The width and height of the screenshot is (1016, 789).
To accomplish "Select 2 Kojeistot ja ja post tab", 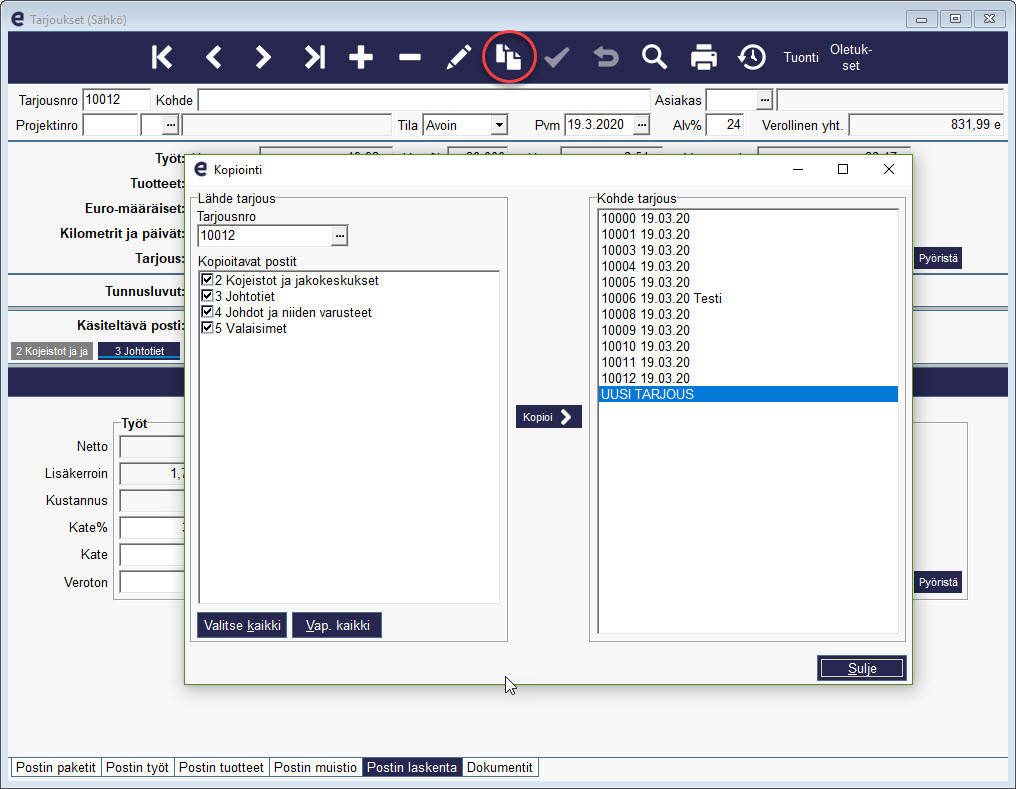I will pos(52,351).
